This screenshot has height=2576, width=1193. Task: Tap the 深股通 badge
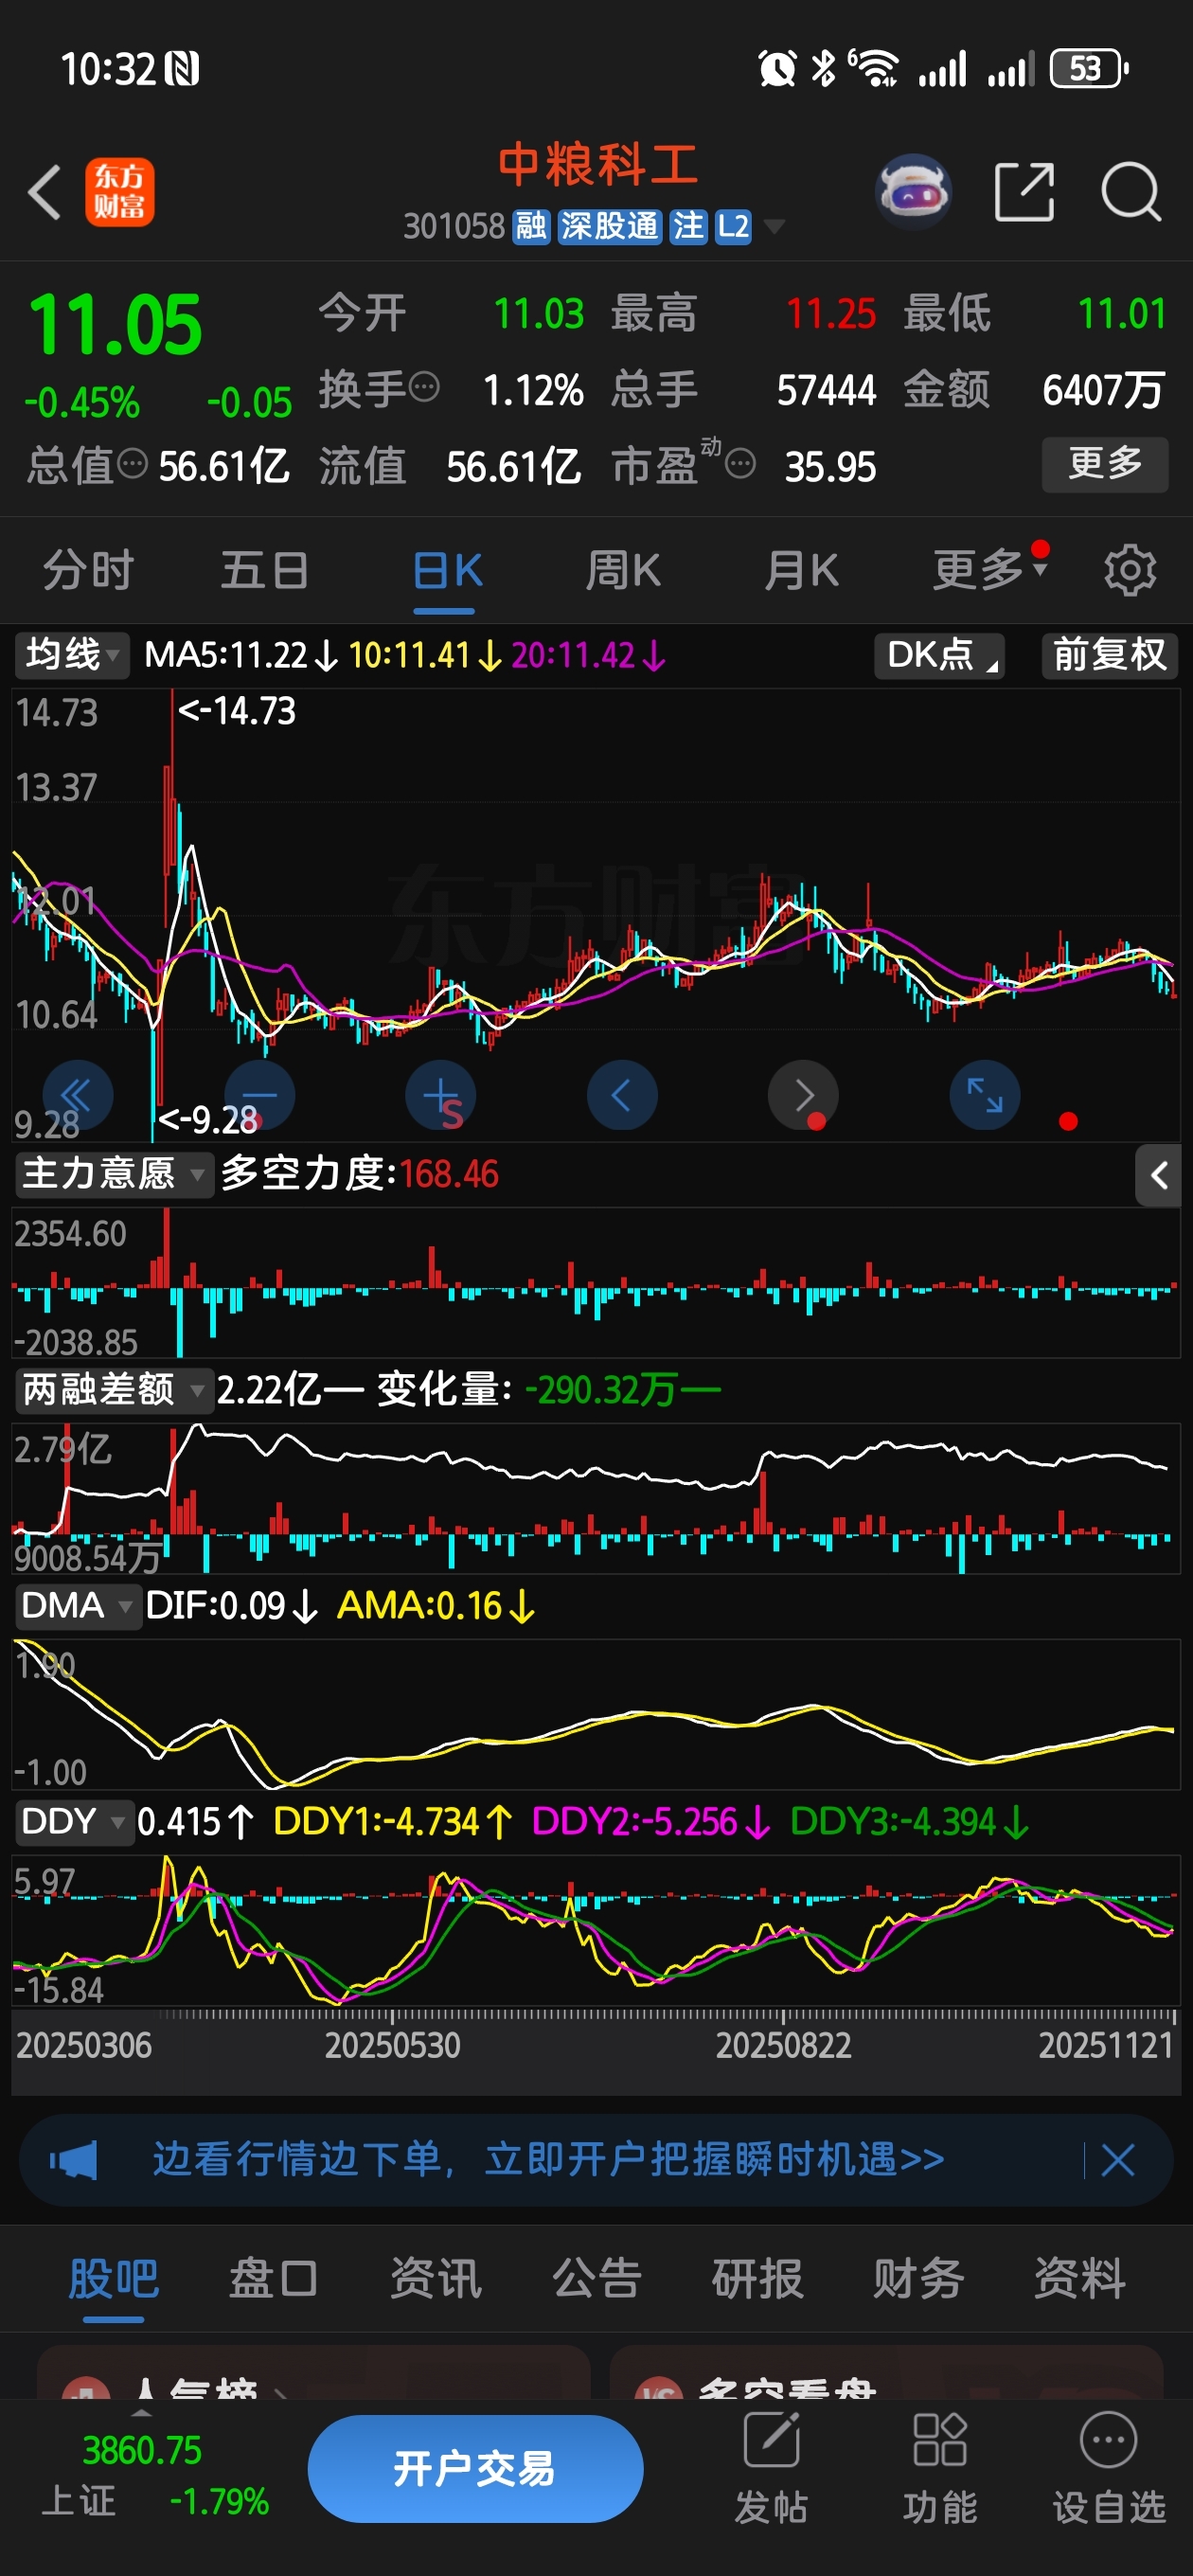609,226
